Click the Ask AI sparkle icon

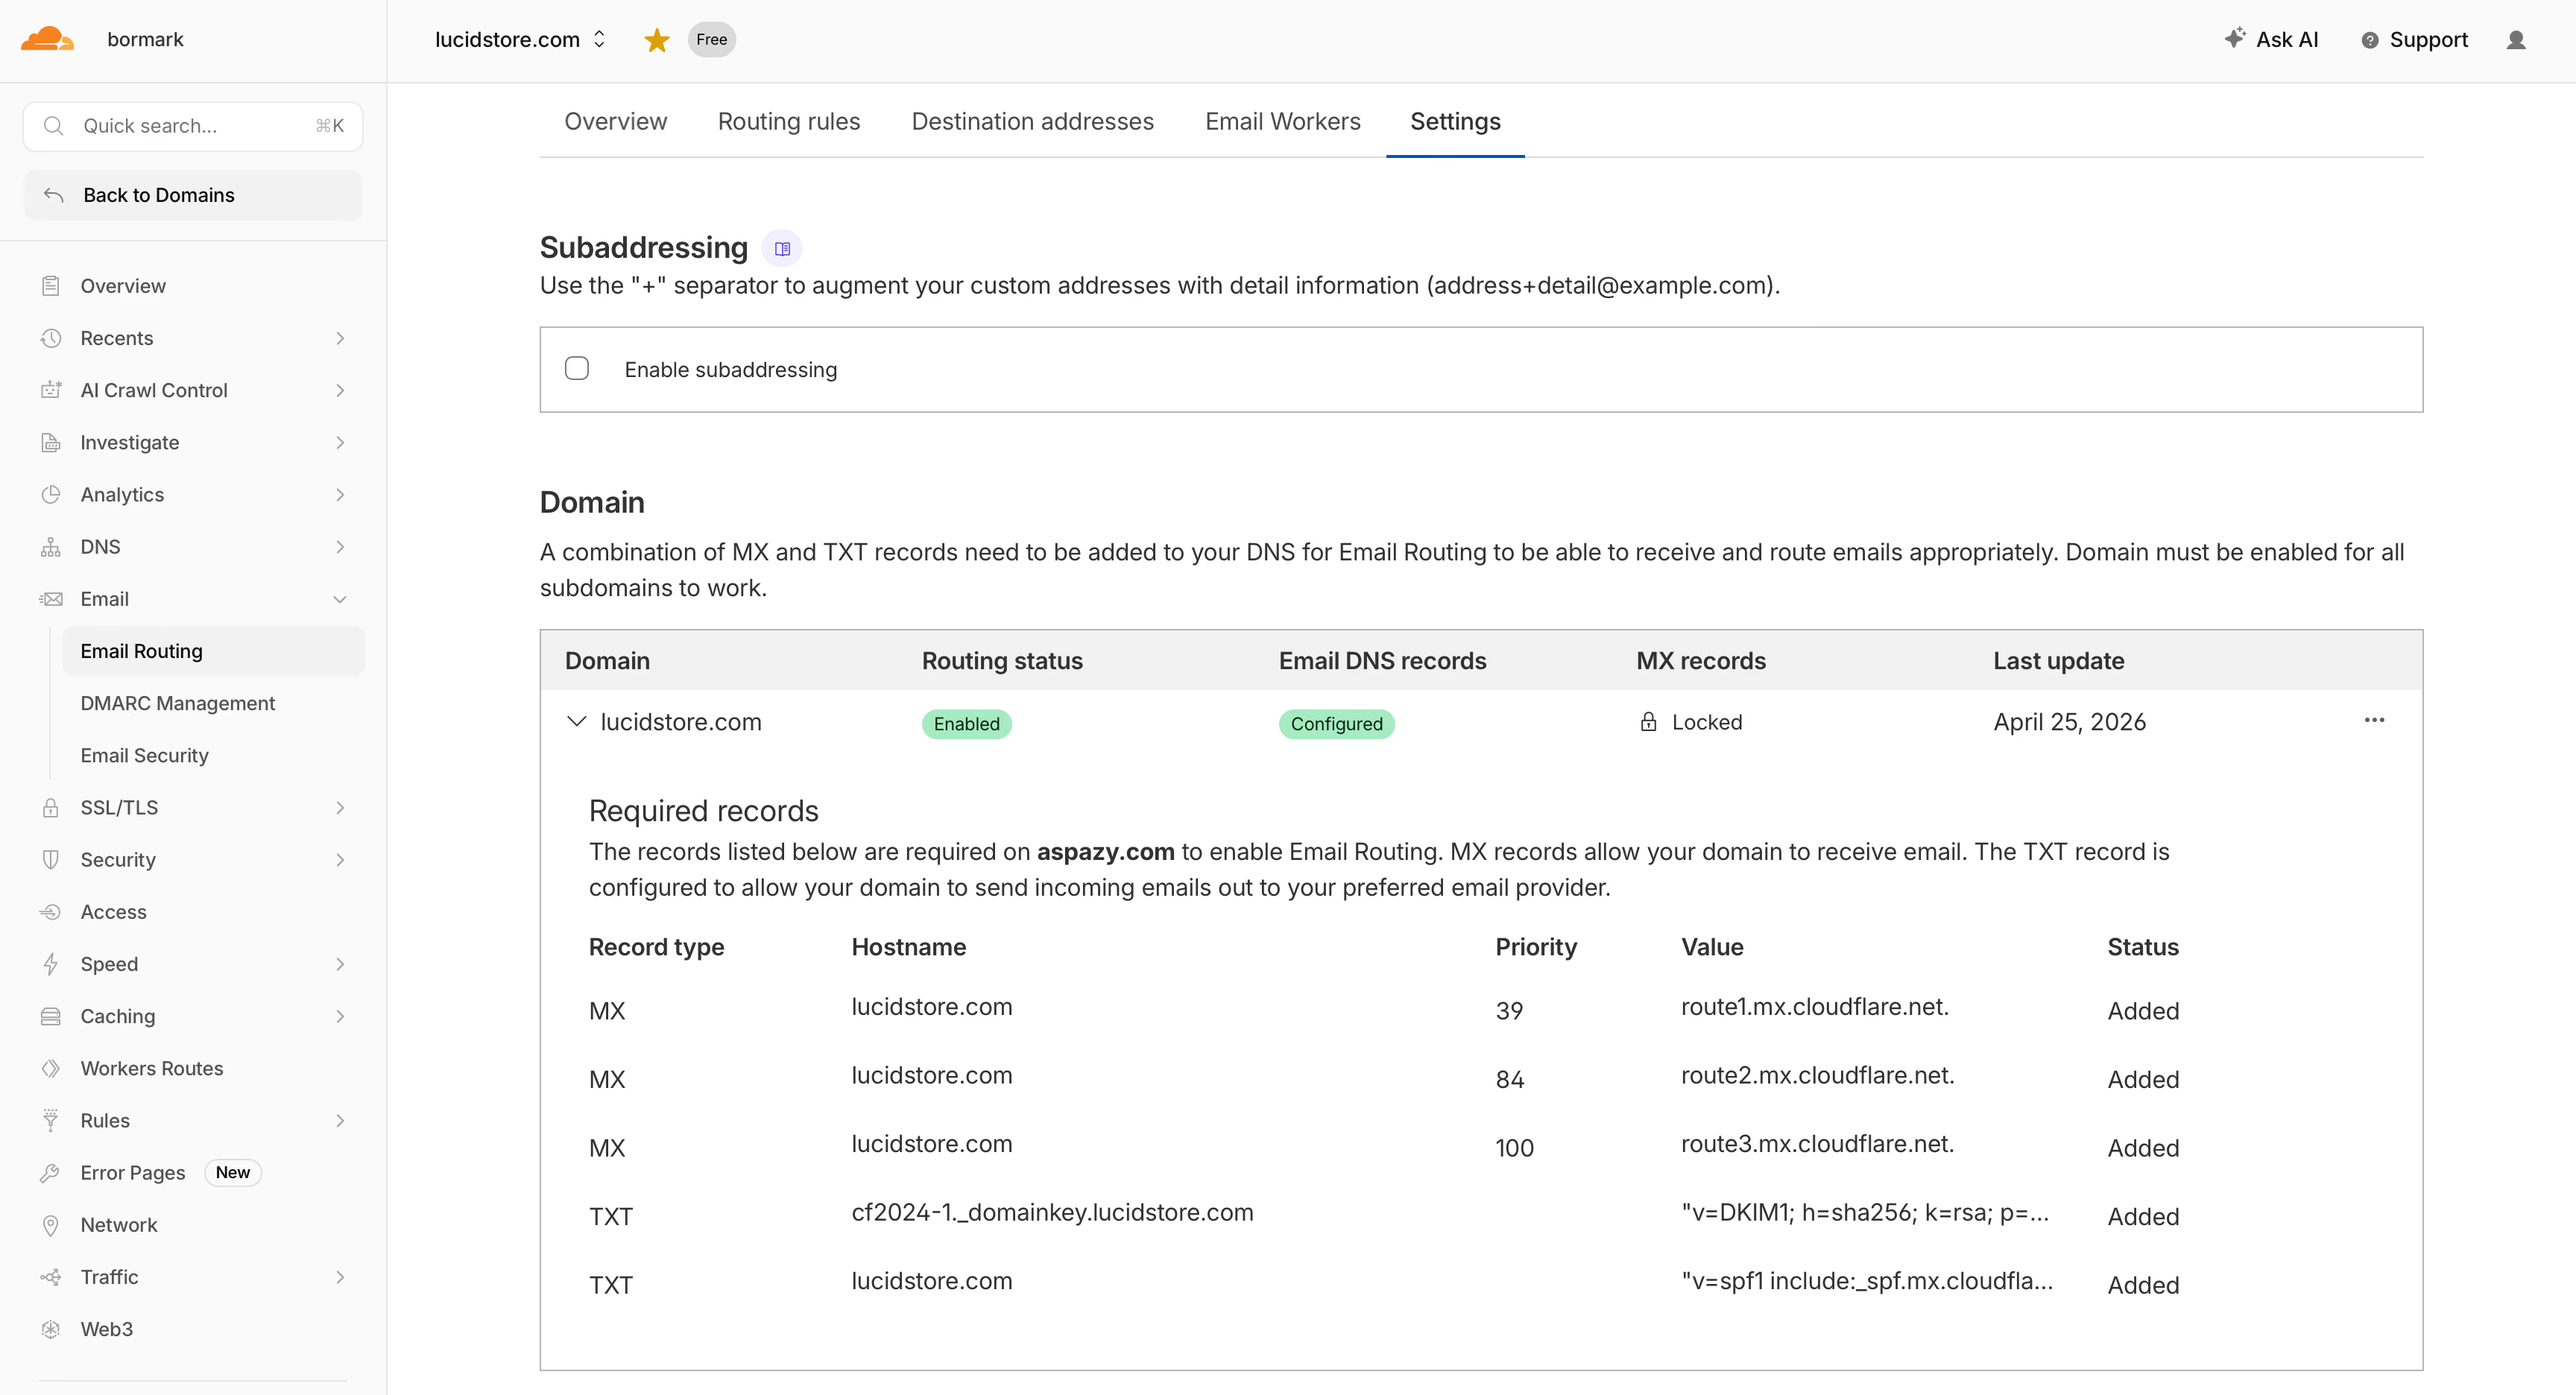pos(2235,38)
